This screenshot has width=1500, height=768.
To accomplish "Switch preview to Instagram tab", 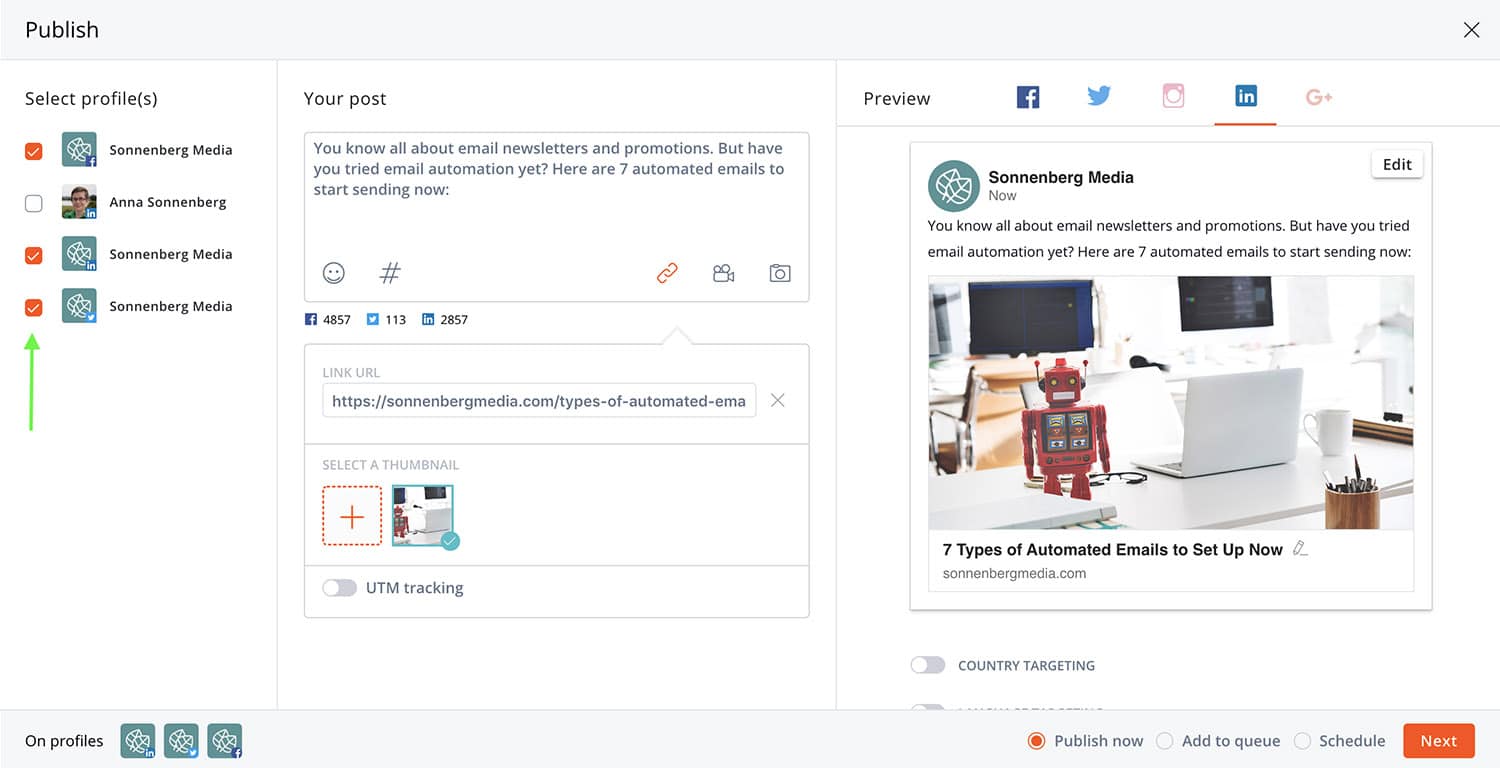I will coord(1173,96).
